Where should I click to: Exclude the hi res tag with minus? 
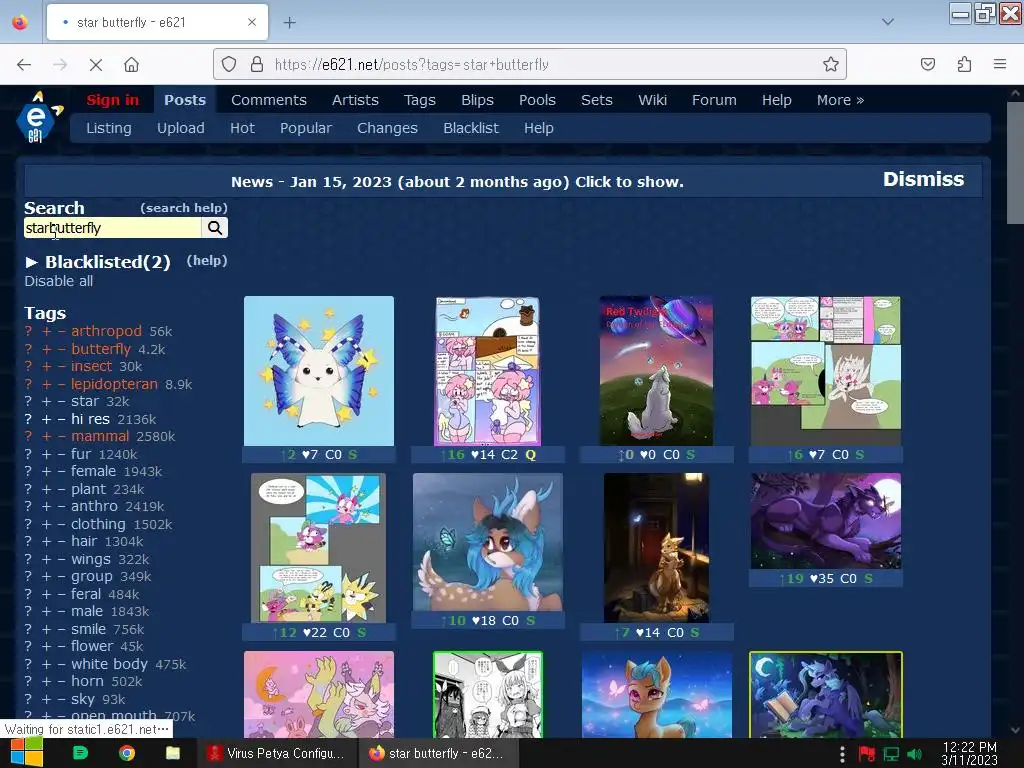(x=61, y=419)
